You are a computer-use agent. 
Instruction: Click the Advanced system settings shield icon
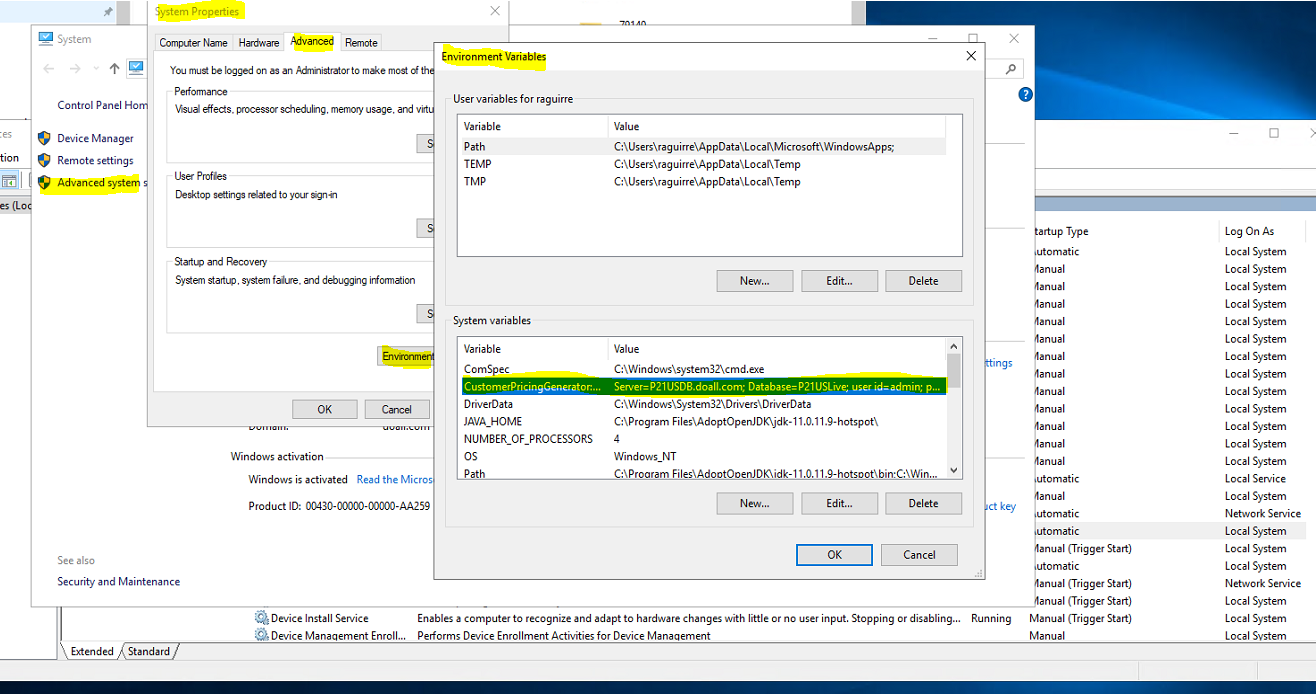pyautogui.click(x=44, y=182)
